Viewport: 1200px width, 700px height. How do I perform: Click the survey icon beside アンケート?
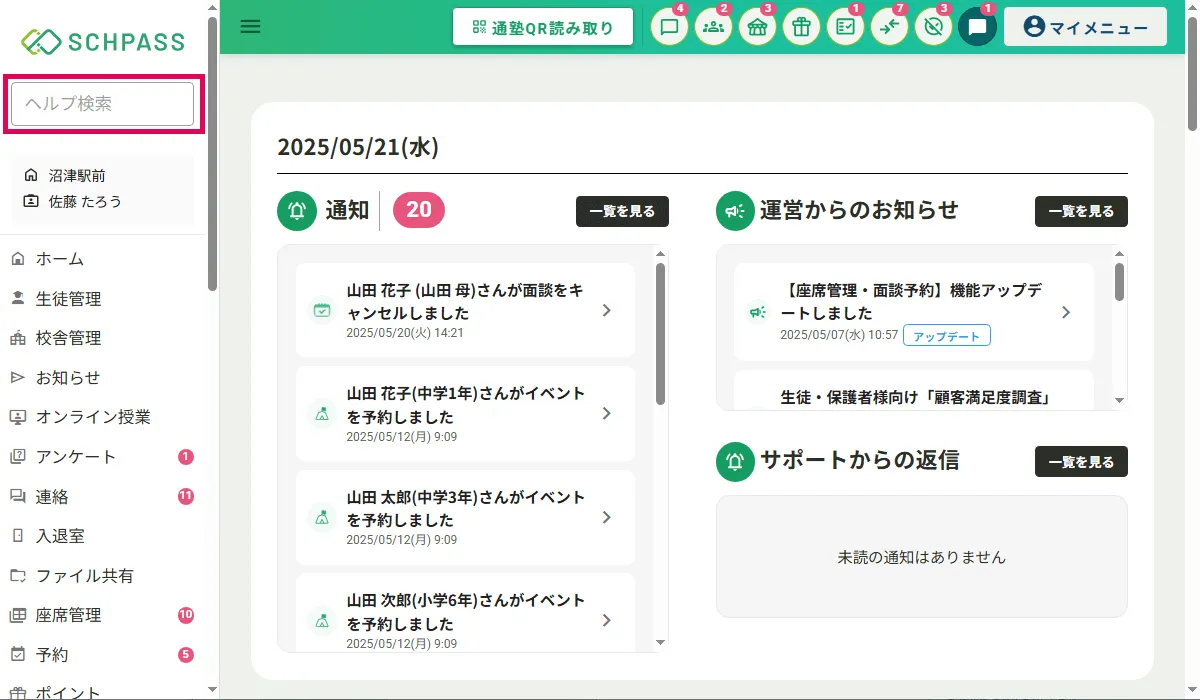[17, 457]
